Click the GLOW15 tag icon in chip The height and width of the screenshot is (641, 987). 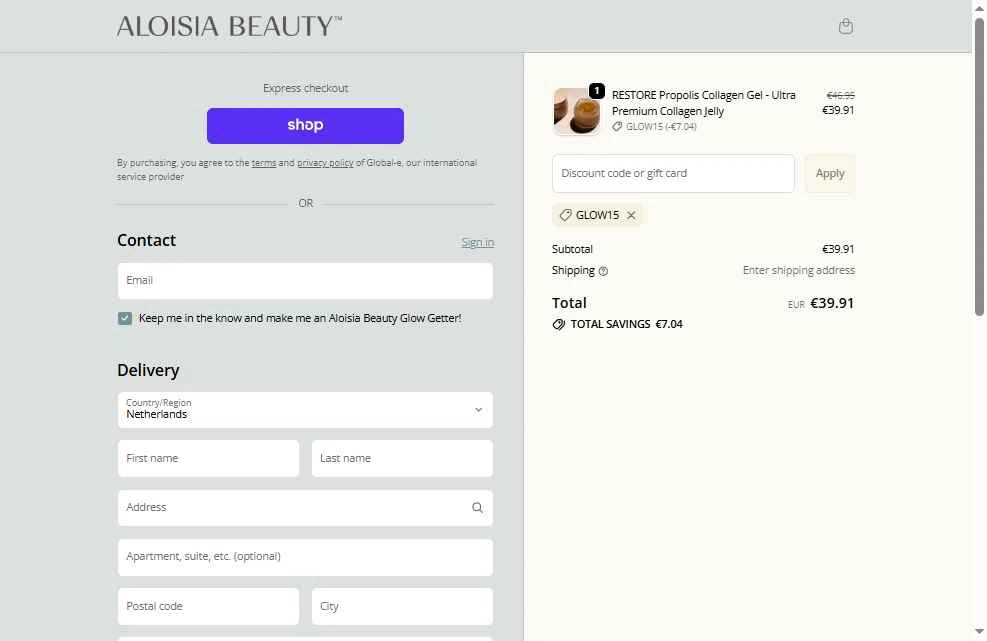[x=565, y=215]
